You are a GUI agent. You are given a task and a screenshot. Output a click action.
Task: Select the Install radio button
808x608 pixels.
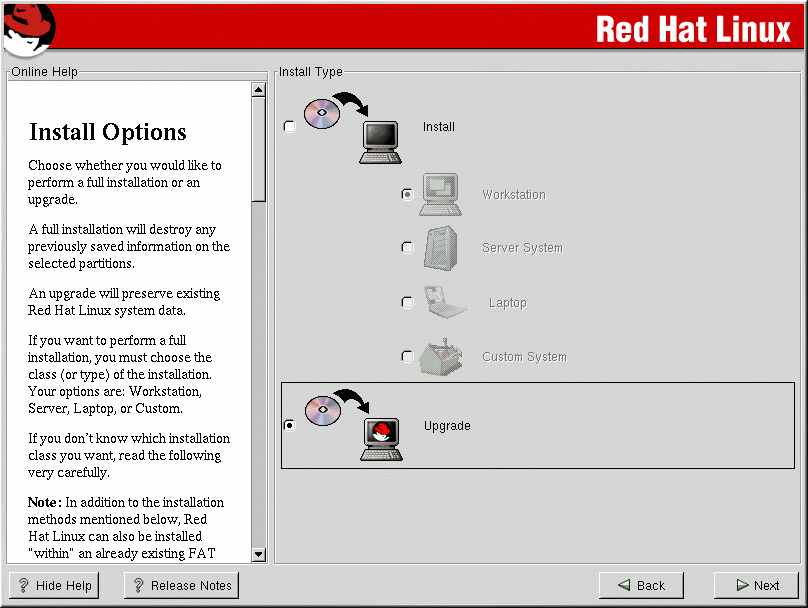coord(290,127)
